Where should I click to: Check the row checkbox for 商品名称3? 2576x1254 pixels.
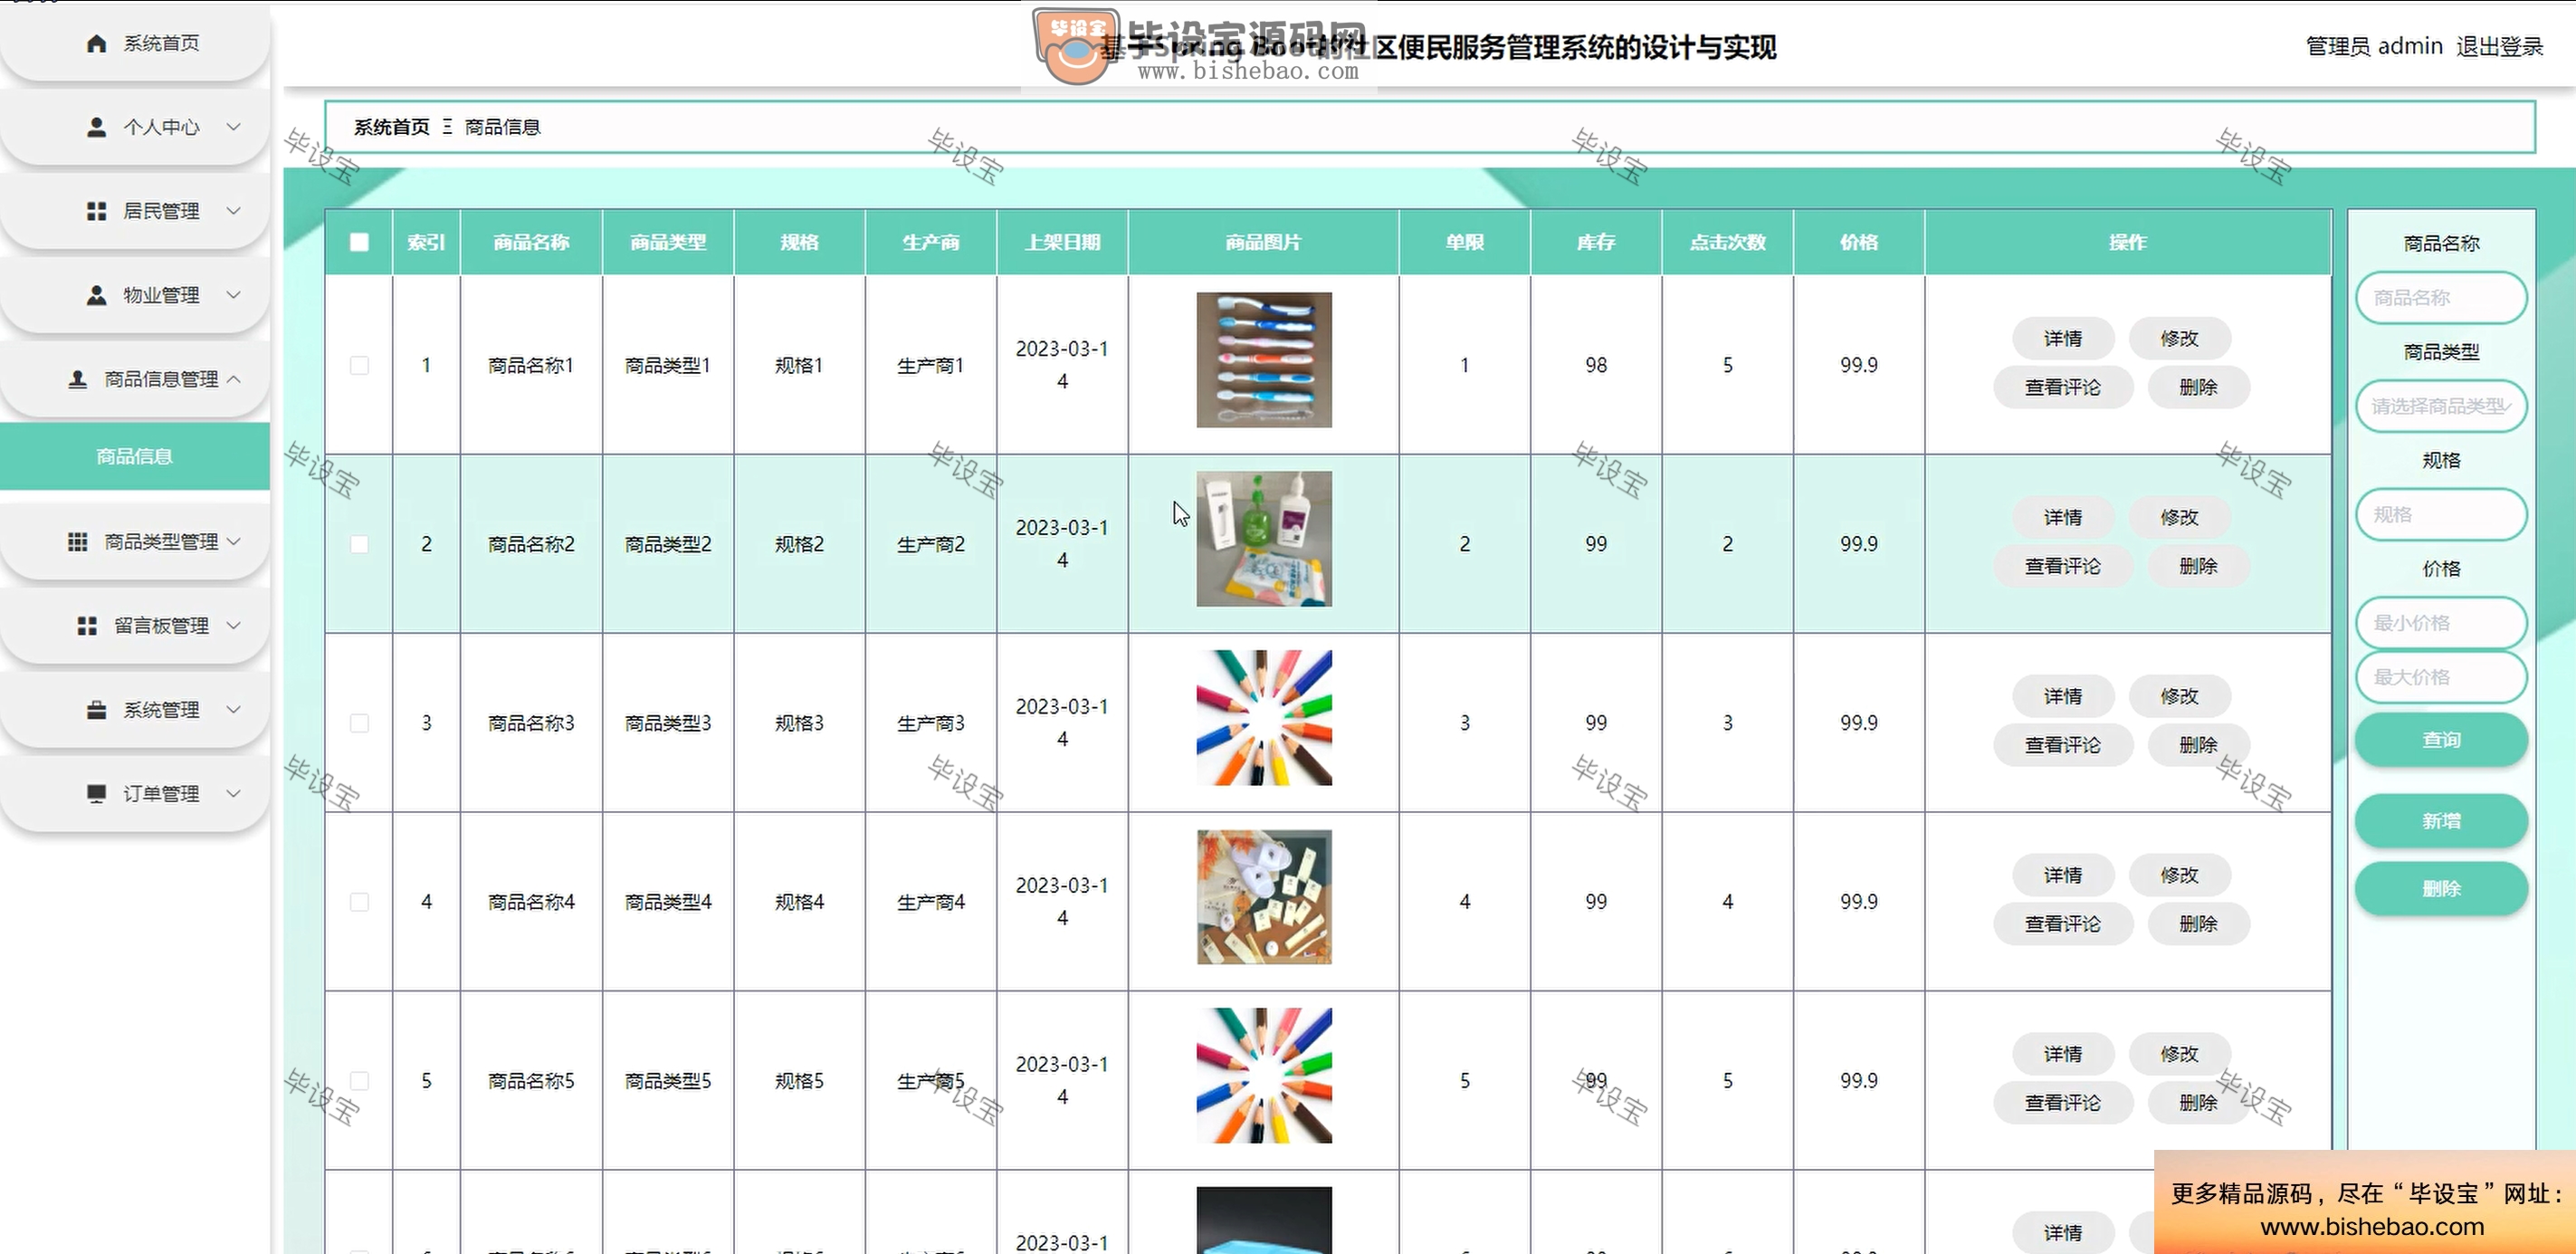click(x=359, y=723)
